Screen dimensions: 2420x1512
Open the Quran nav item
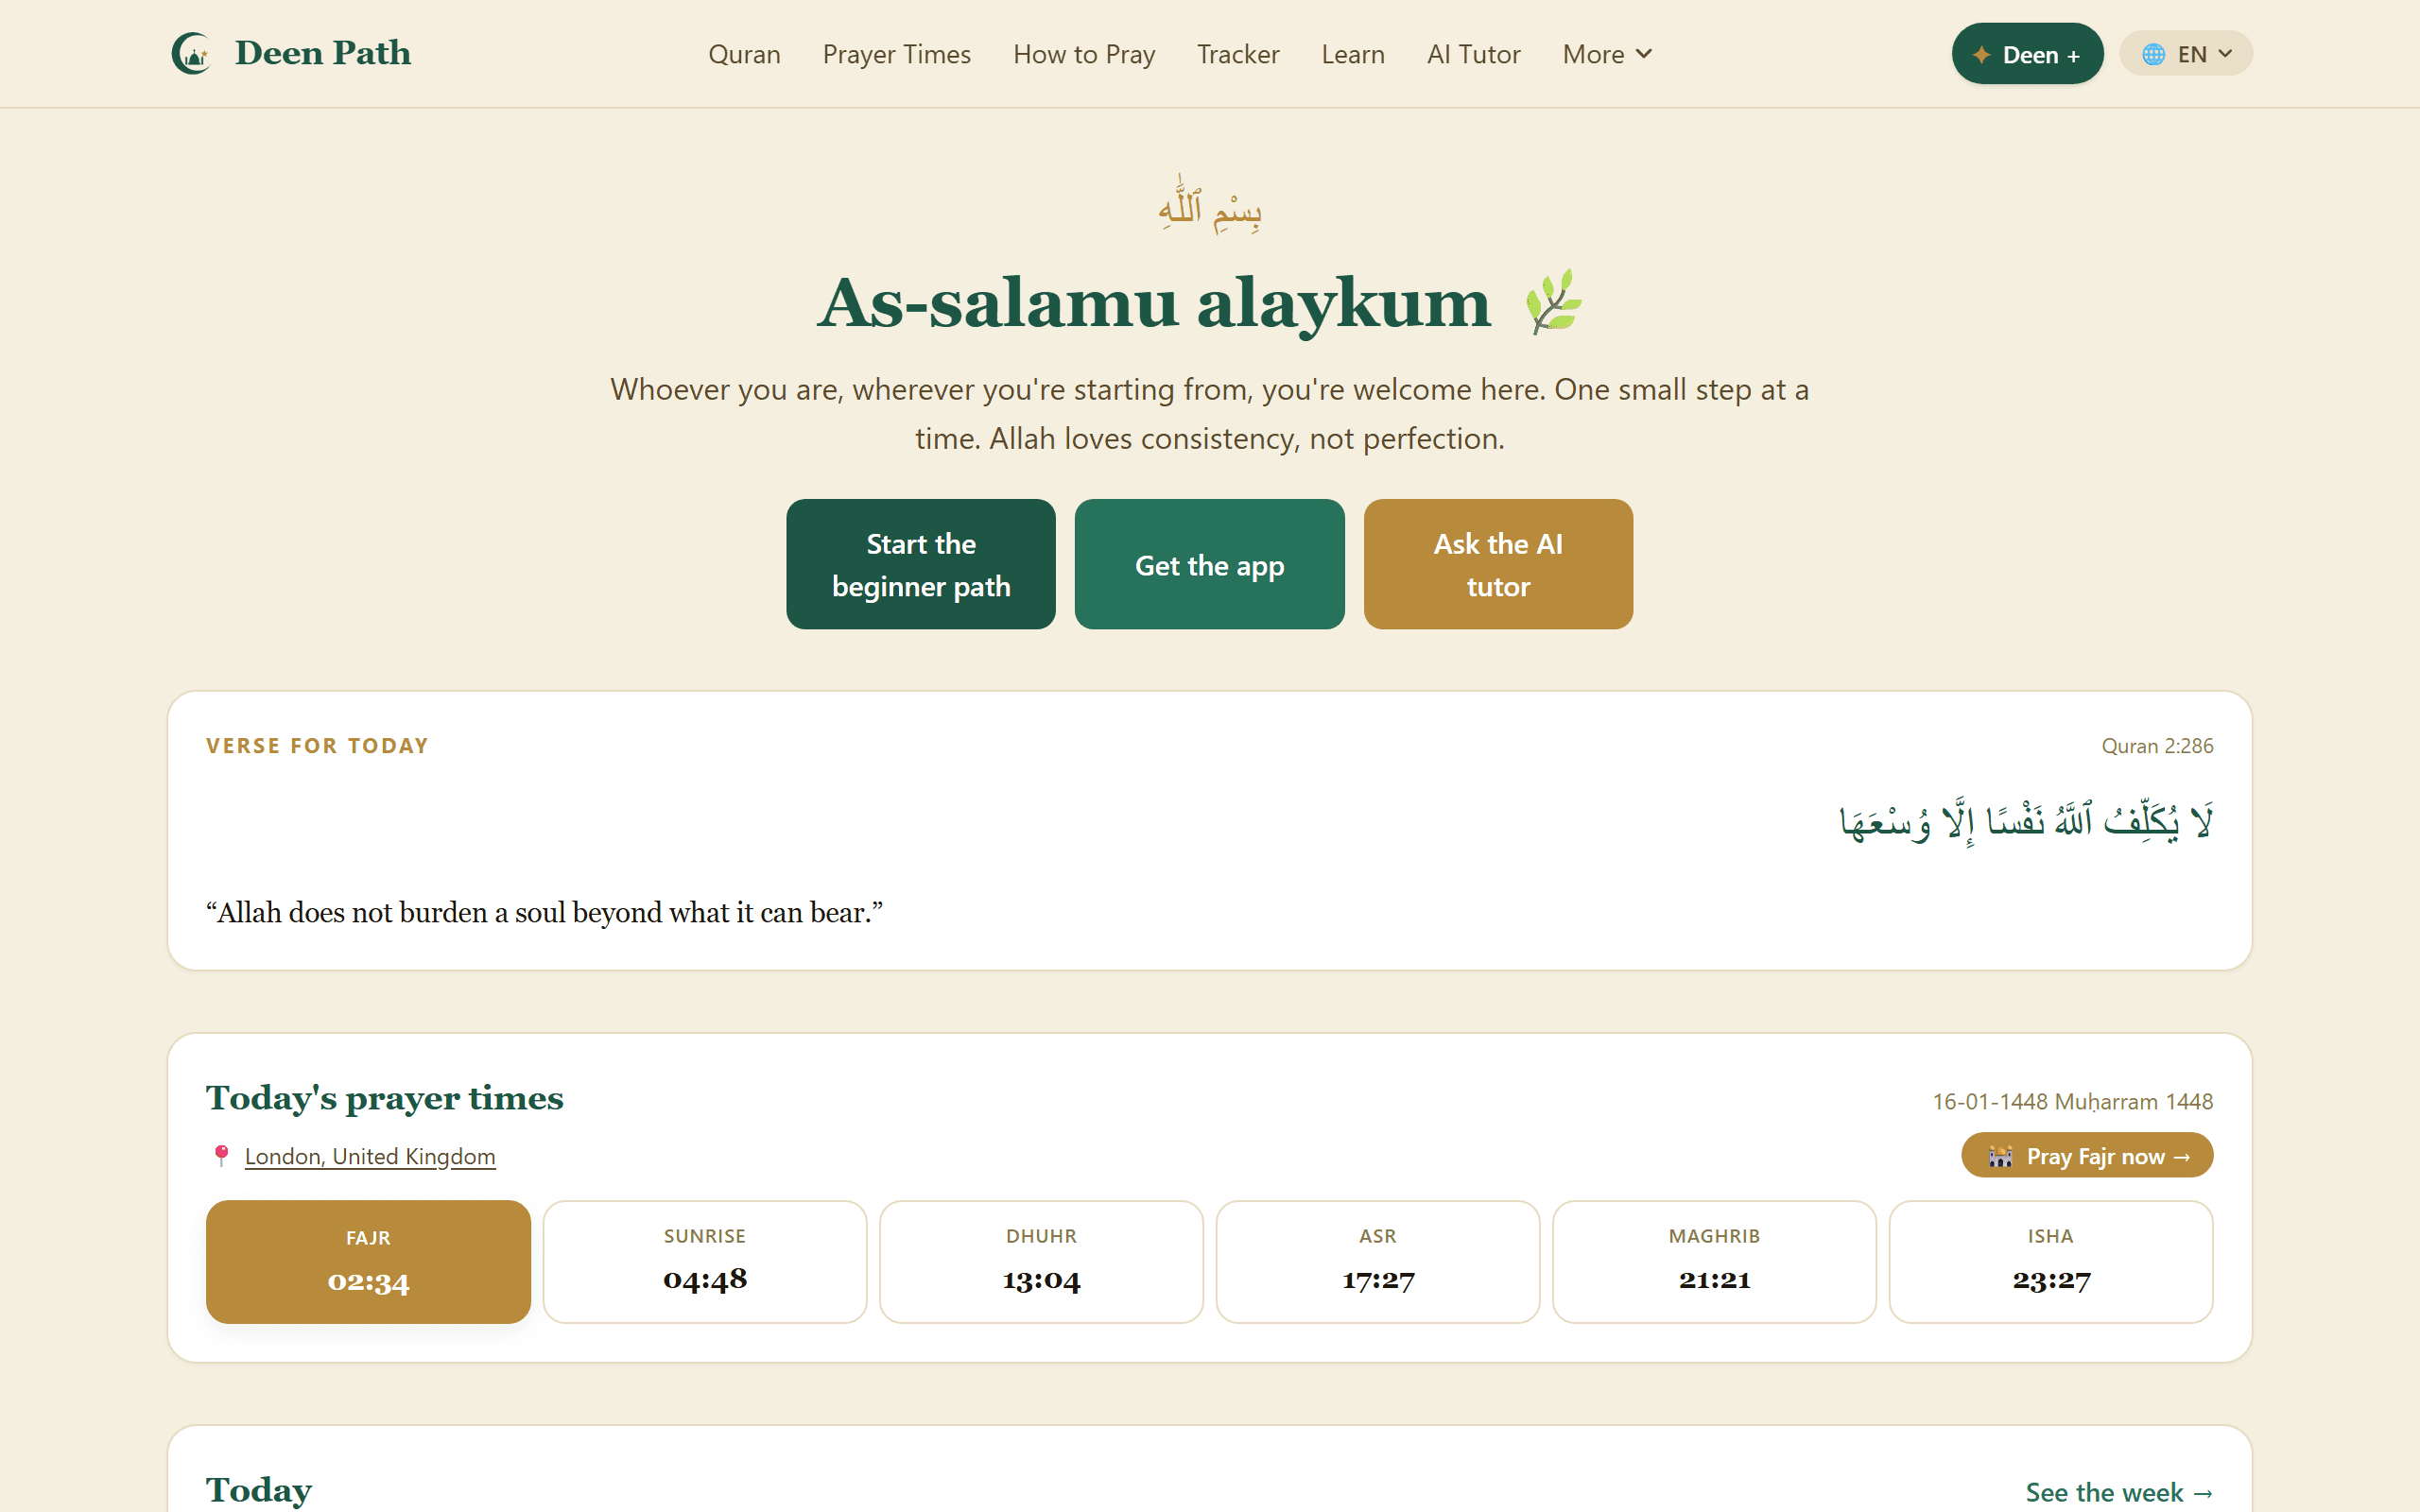tap(744, 54)
